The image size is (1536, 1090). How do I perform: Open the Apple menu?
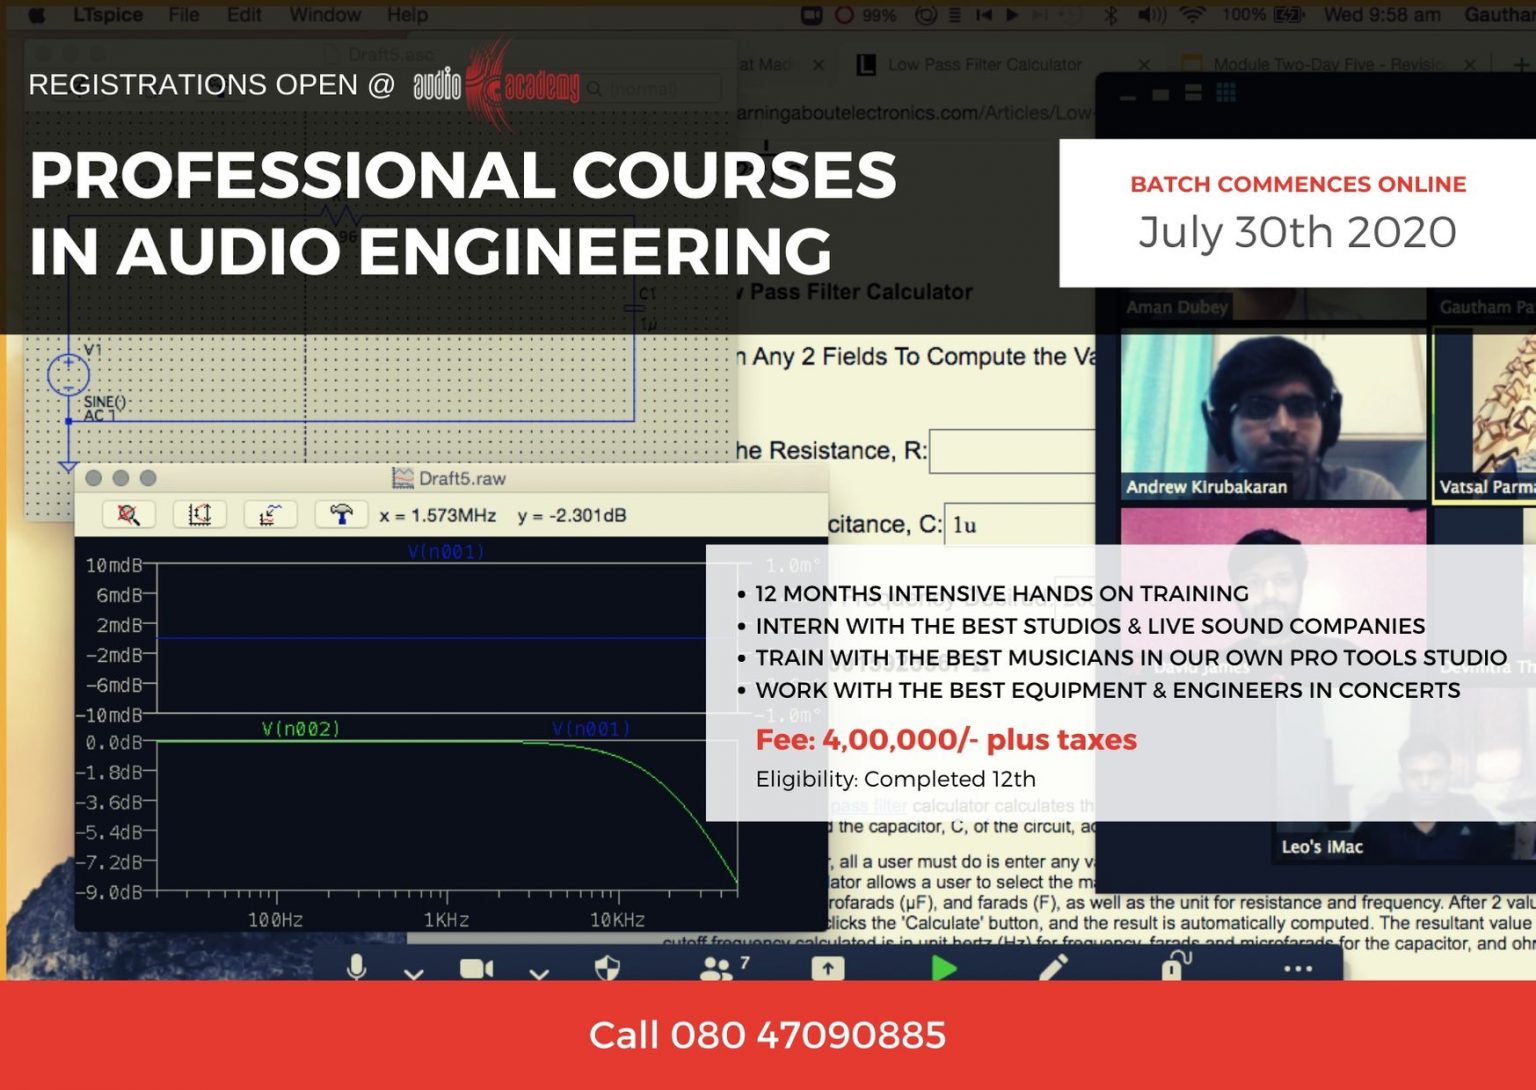tap(37, 15)
